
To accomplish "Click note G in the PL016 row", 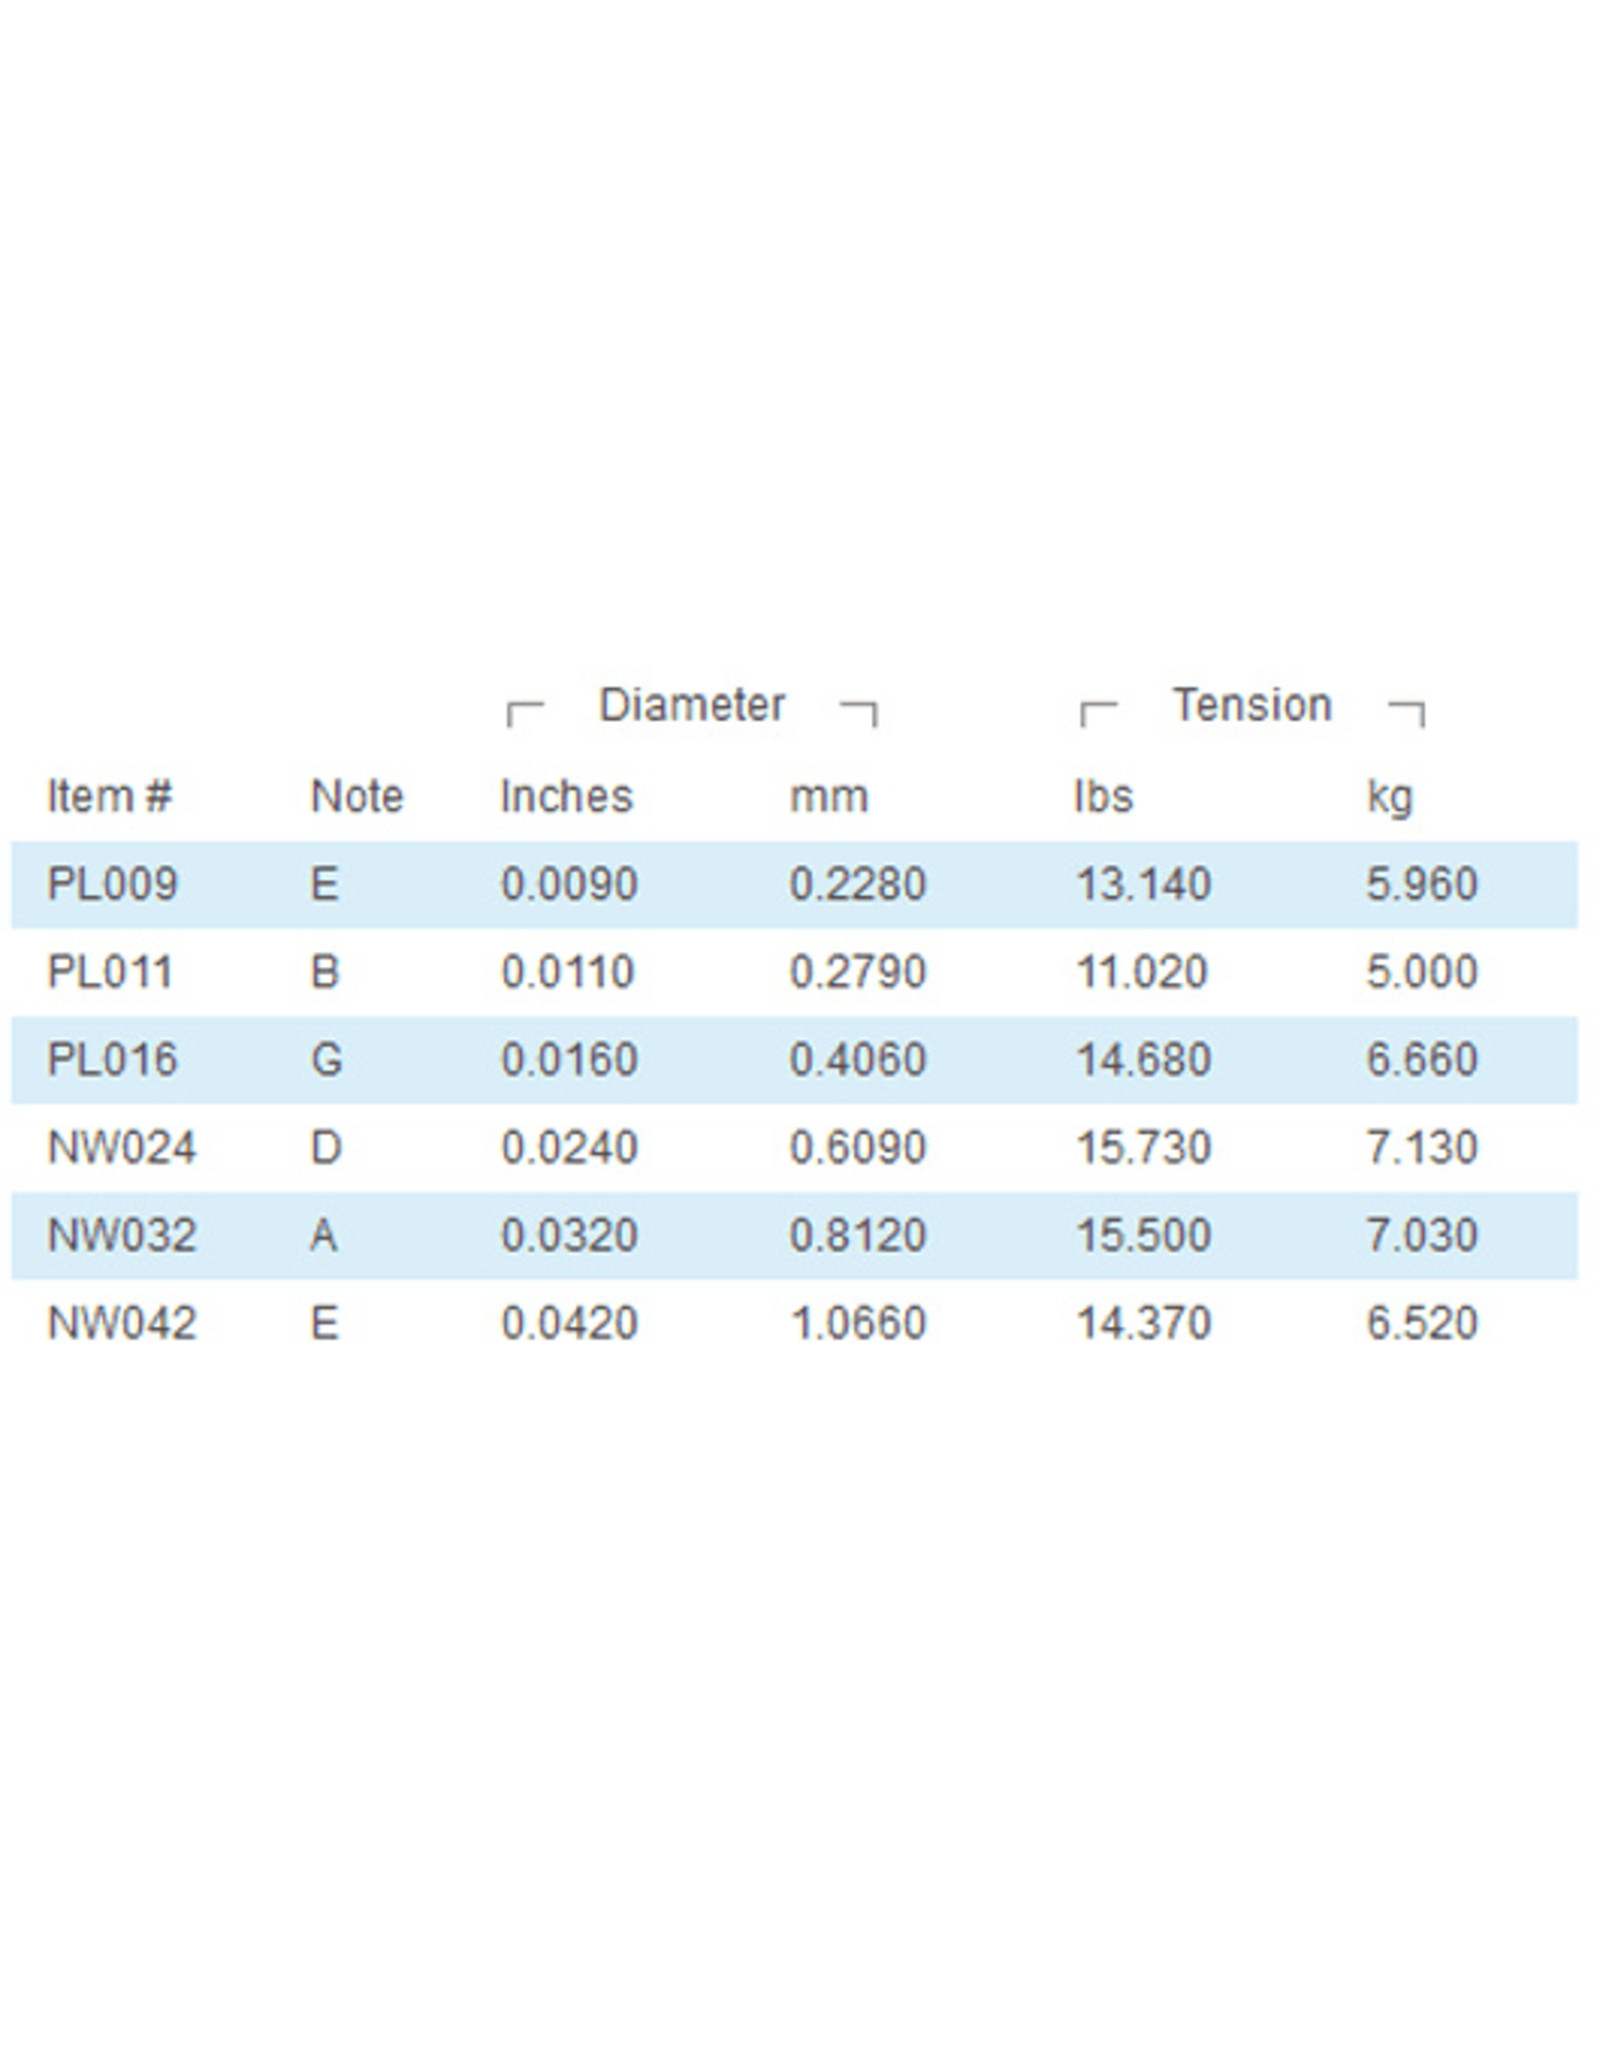I will pyautogui.click(x=326, y=1060).
